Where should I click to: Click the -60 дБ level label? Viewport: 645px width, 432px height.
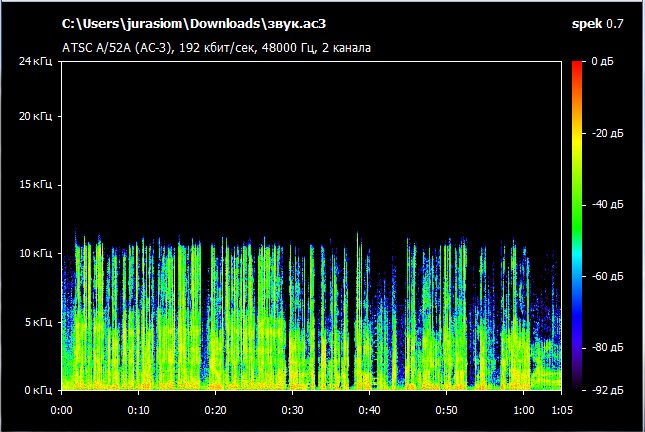607,276
